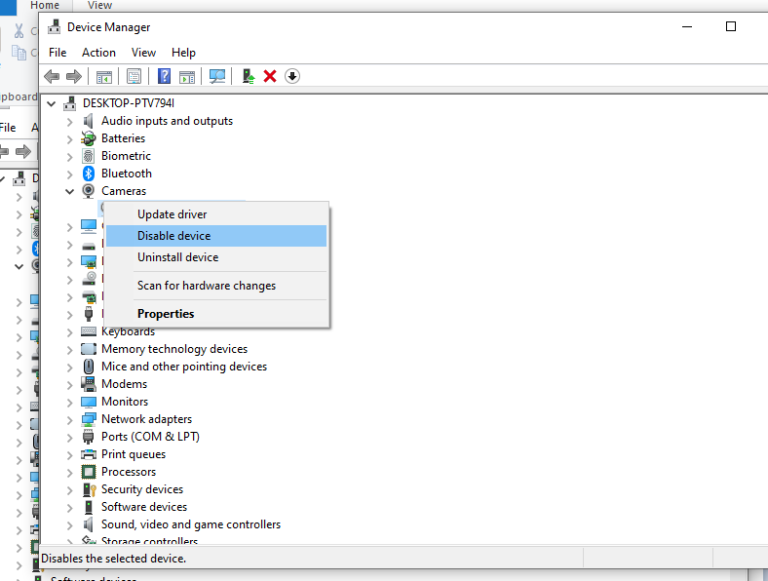Image resolution: width=768 pixels, height=581 pixels.
Task: Click the Mice and other pointing devices icon
Action: (x=89, y=366)
